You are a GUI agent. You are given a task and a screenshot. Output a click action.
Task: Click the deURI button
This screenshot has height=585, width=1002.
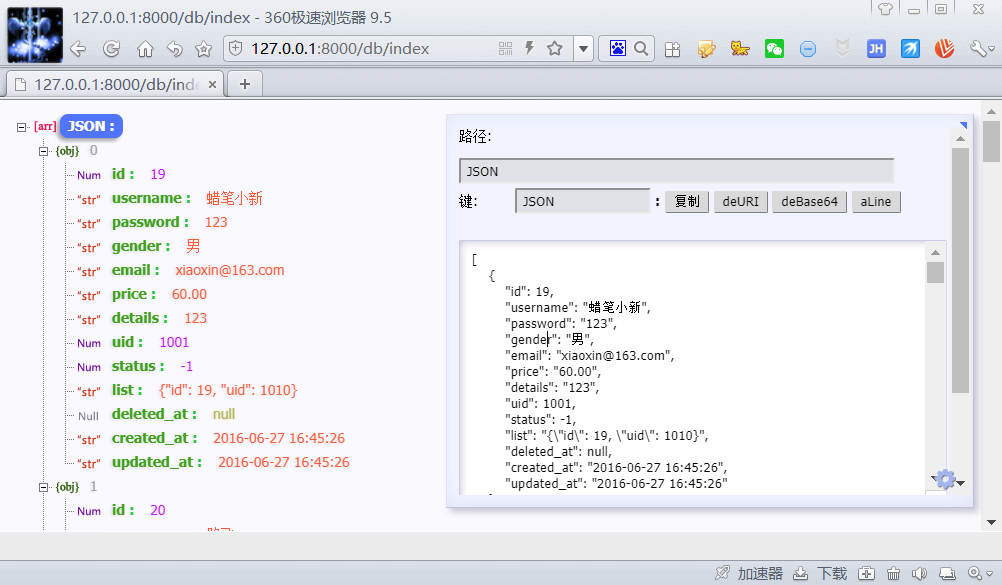pyautogui.click(x=741, y=201)
